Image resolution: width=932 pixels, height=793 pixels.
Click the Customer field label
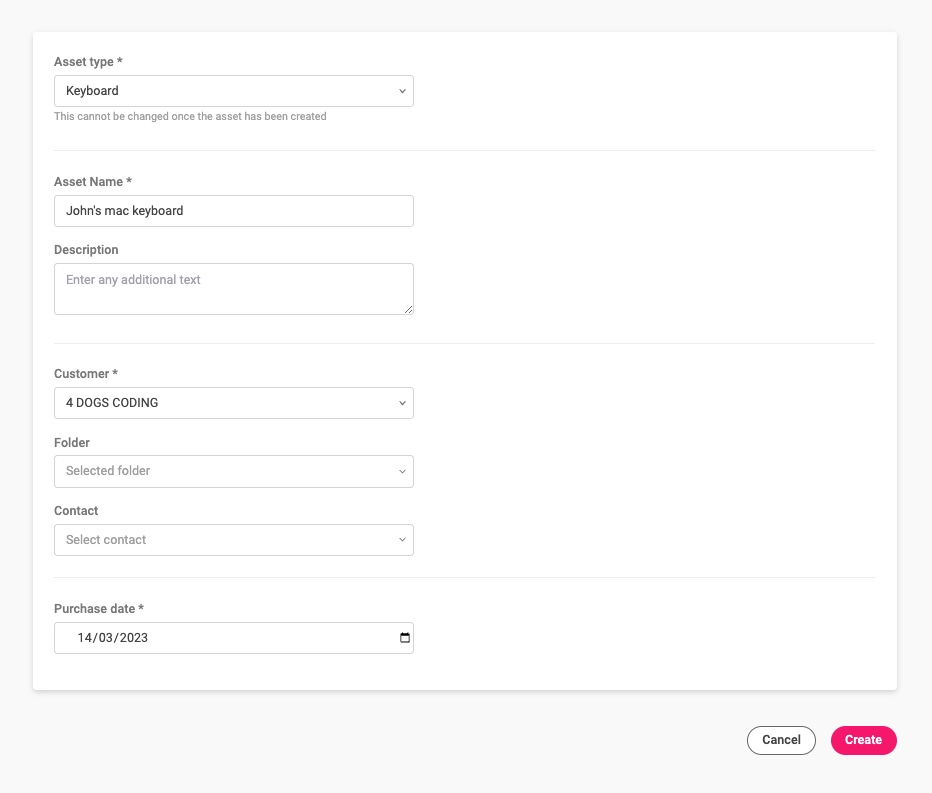[x=86, y=373]
